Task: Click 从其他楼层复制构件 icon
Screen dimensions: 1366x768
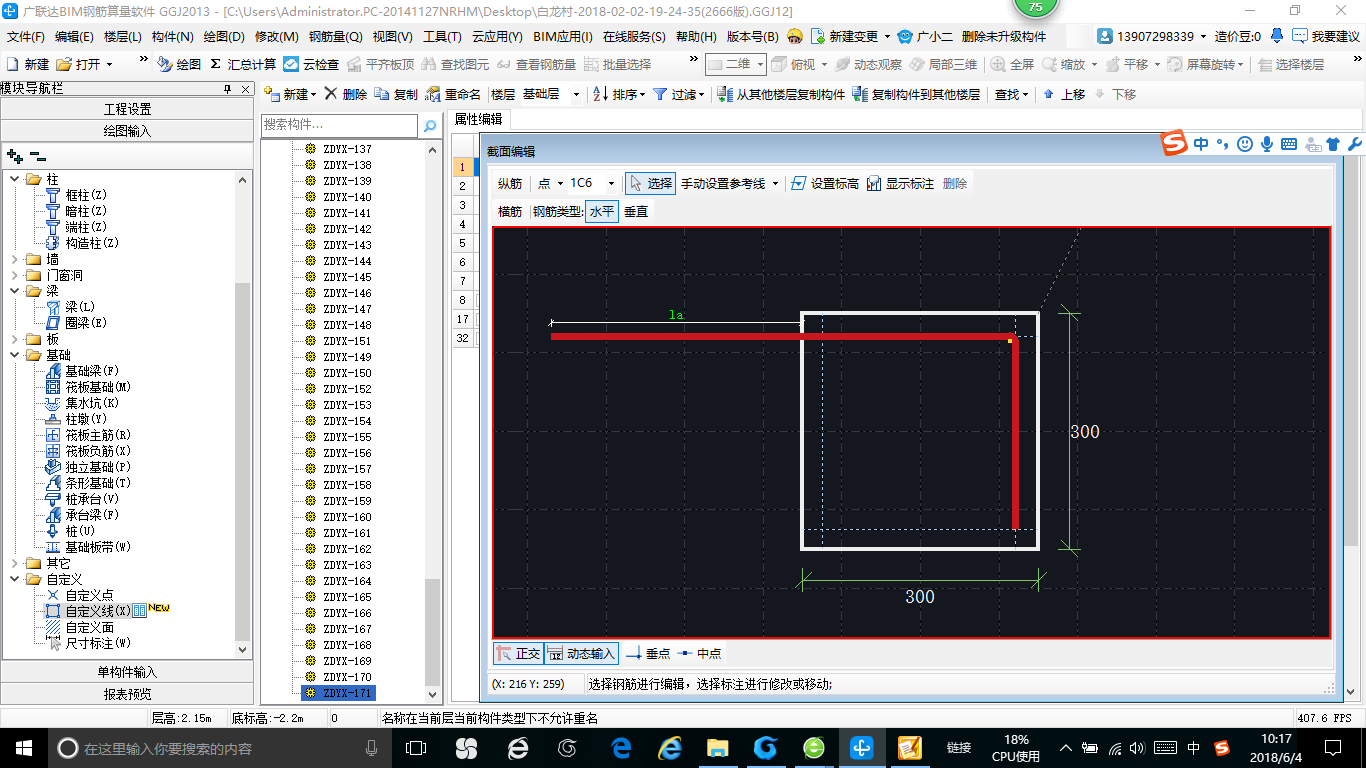Action: pyautogui.click(x=726, y=94)
